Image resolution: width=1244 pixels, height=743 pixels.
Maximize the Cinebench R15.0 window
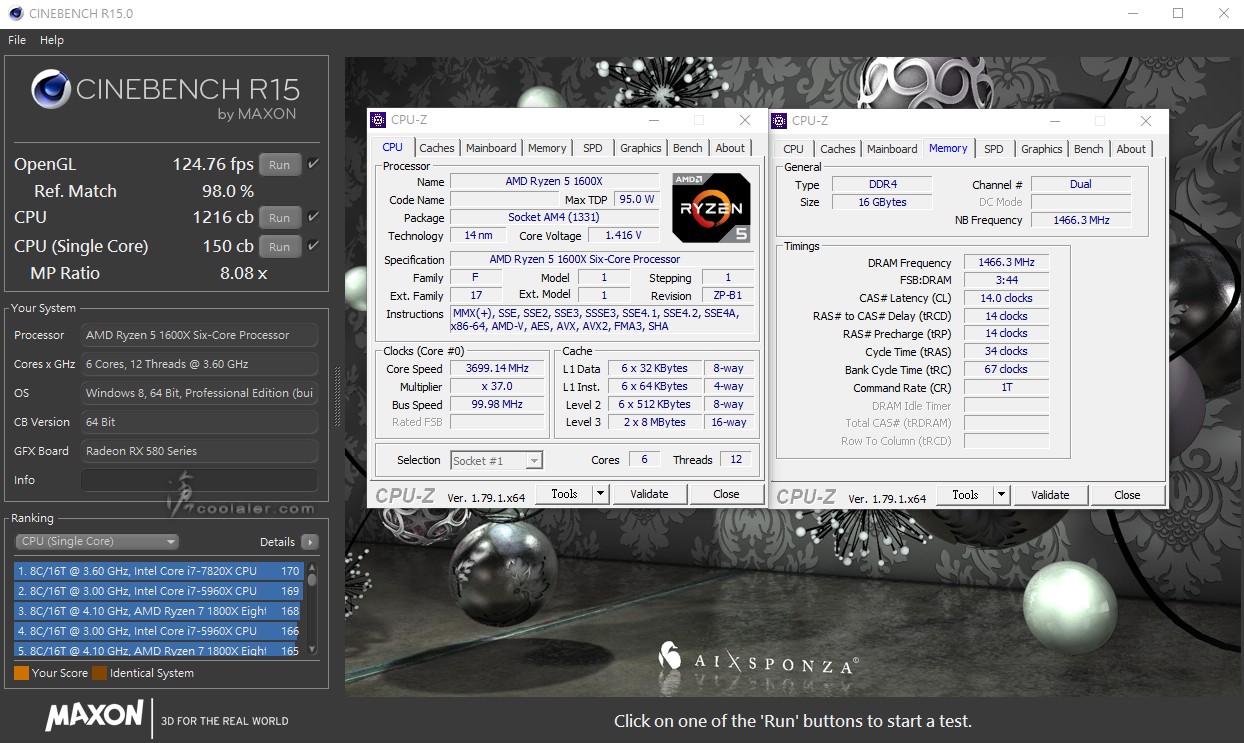click(x=1178, y=13)
